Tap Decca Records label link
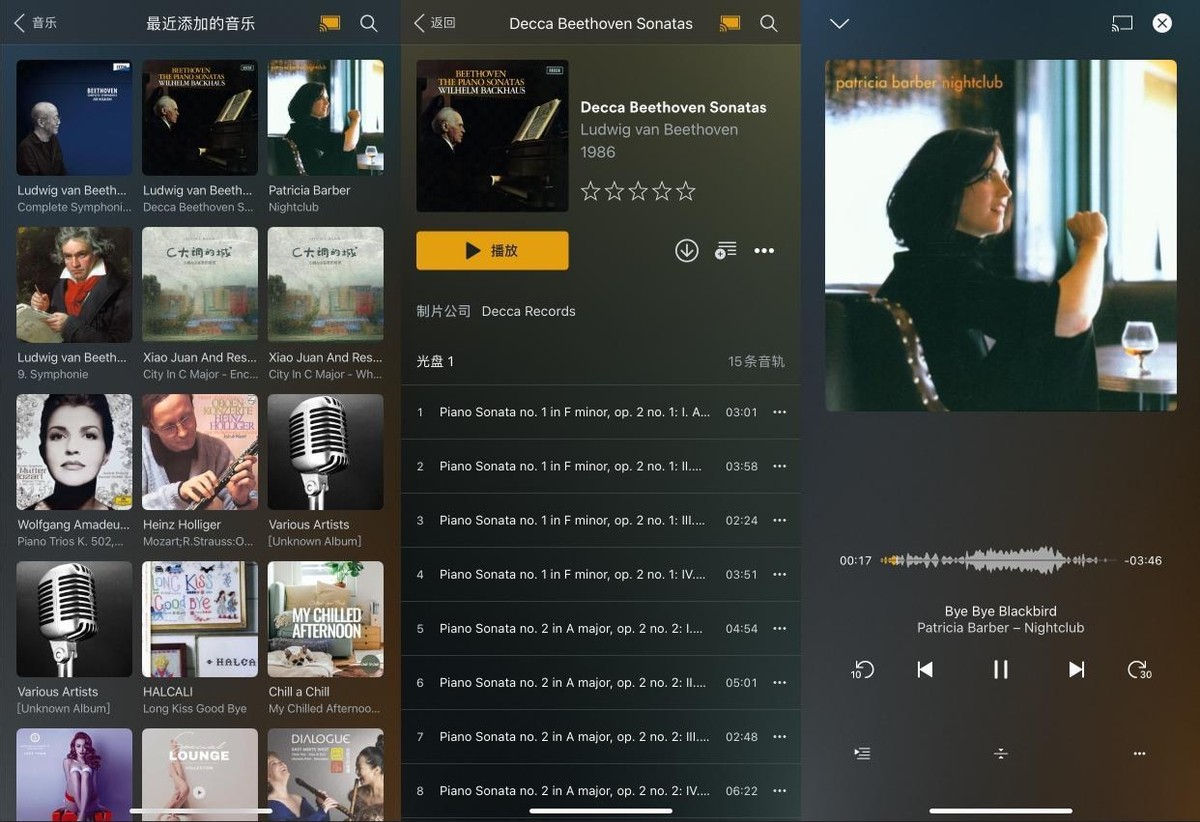This screenshot has height=822, width=1200. click(x=528, y=311)
